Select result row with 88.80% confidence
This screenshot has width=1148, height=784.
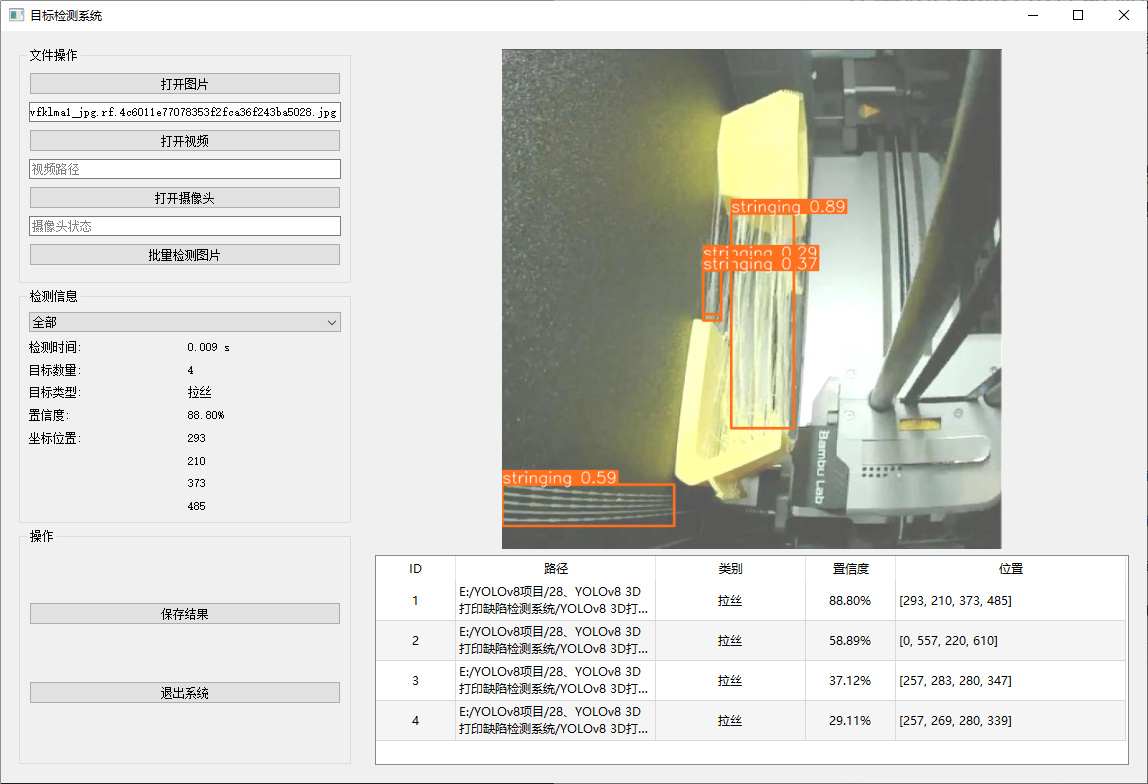click(x=850, y=601)
